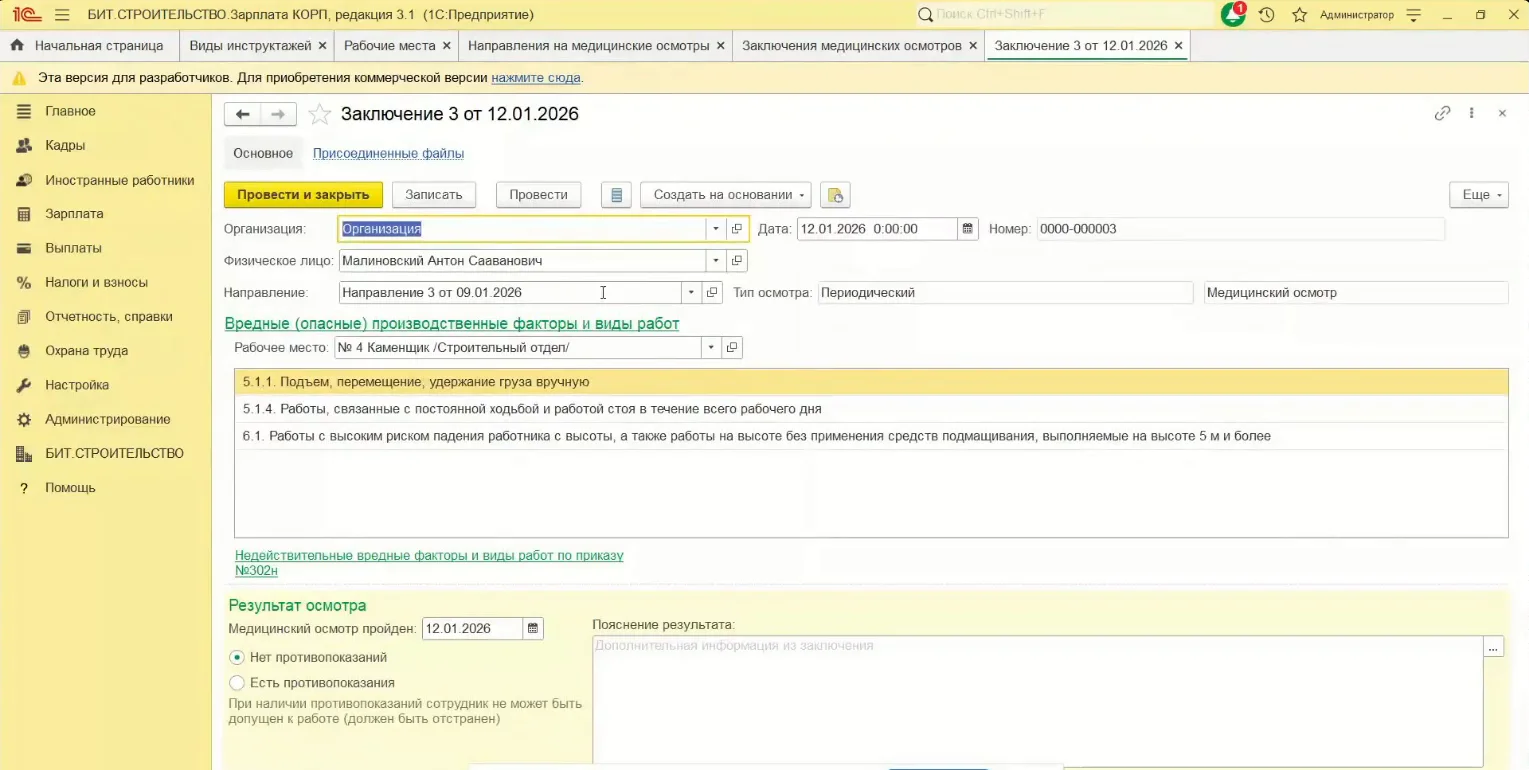Click the Пояснение результата text area
The height and width of the screenshot is (770, 1529).
coord(1037,701)
